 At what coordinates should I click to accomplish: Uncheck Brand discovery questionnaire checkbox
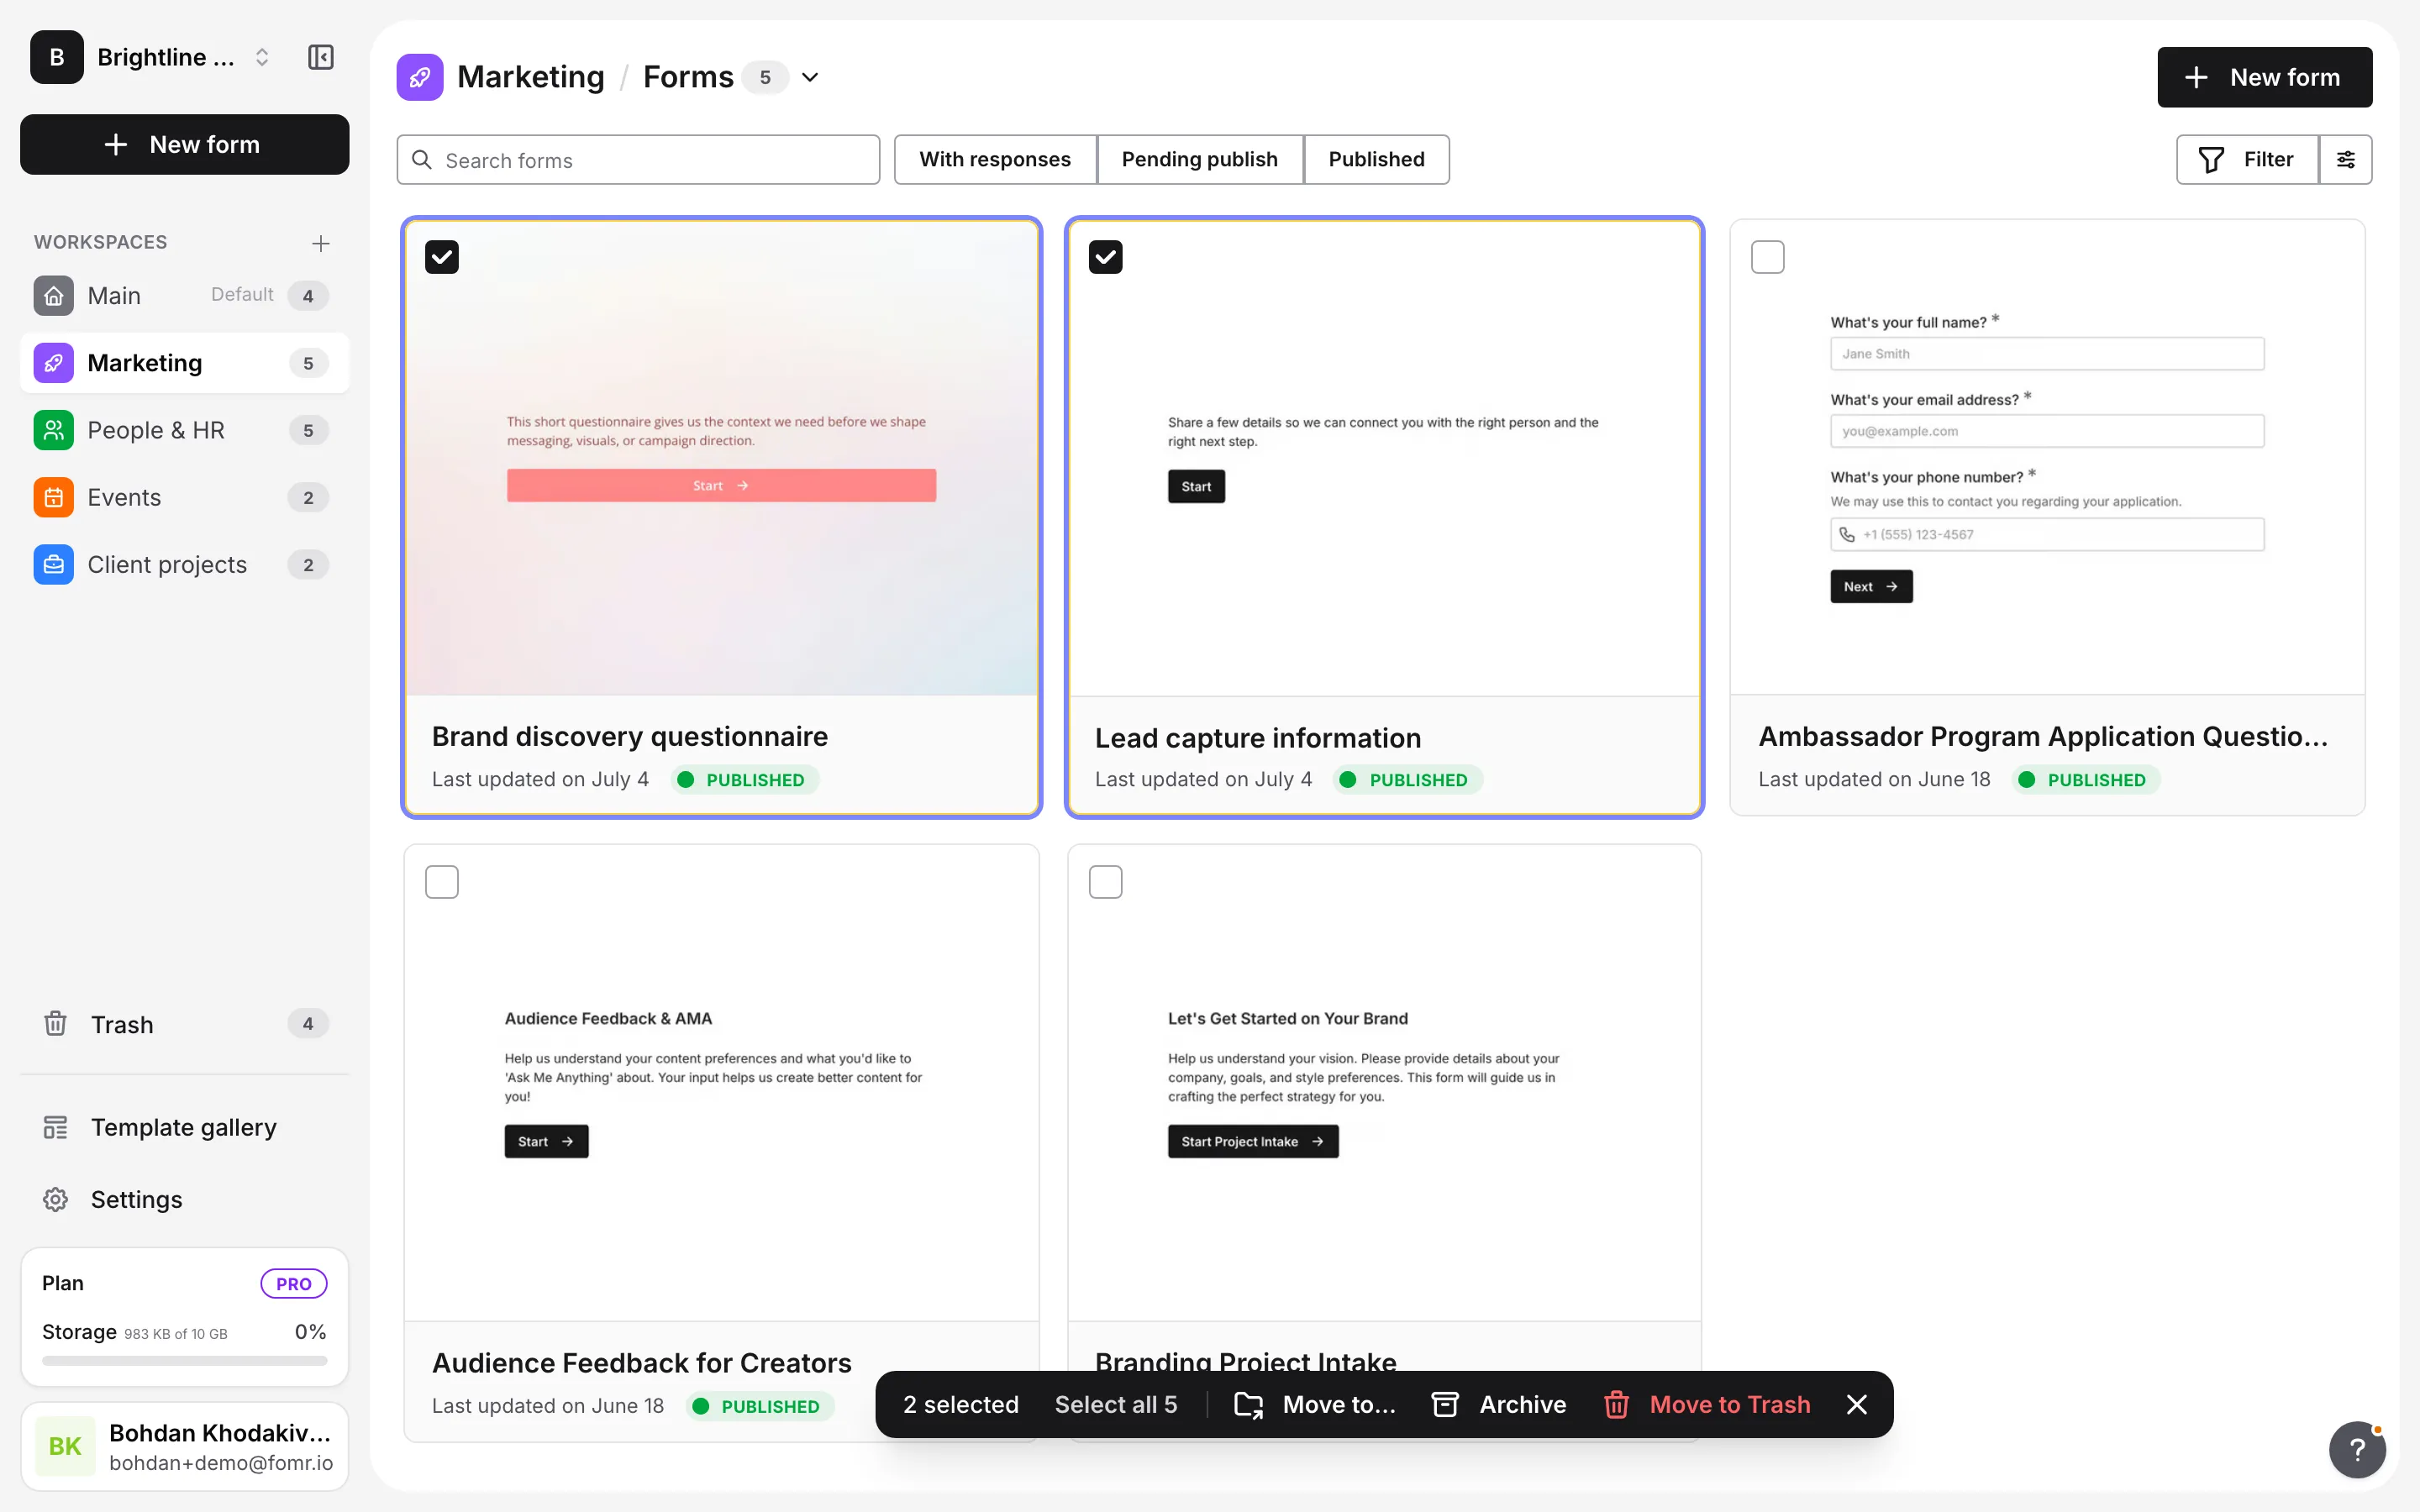coord(442,257)
